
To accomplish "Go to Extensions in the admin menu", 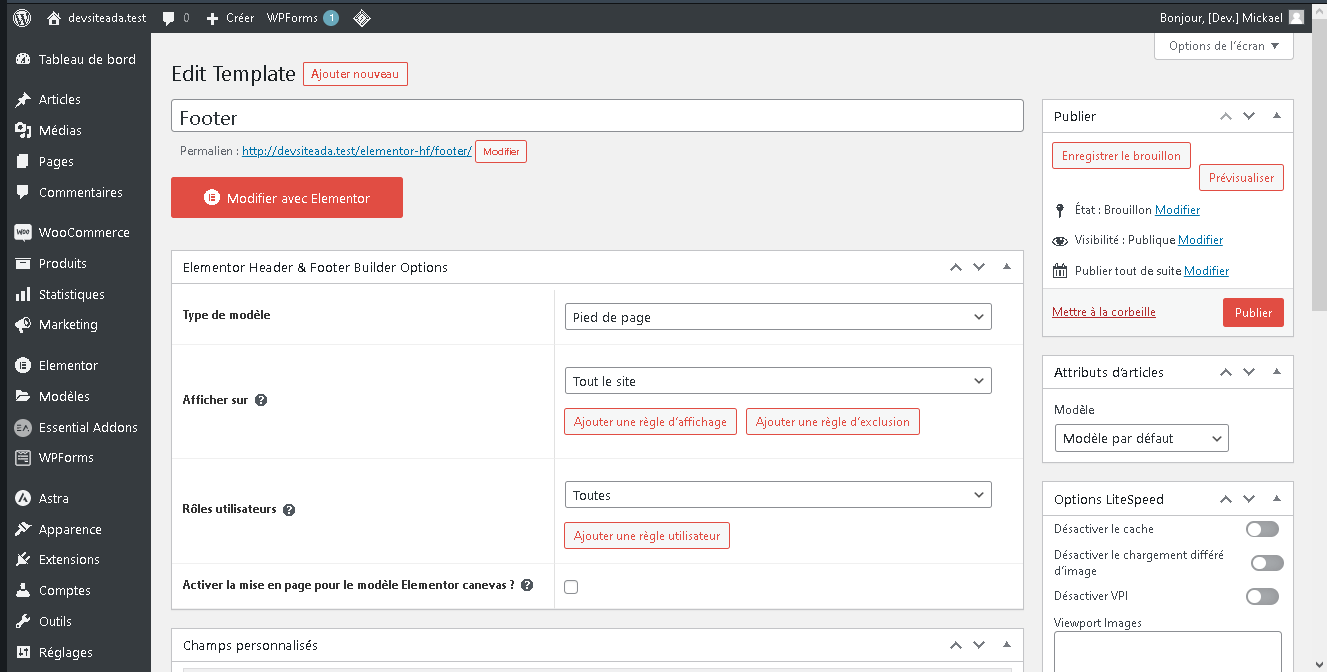I will click(x=69, y=559).
